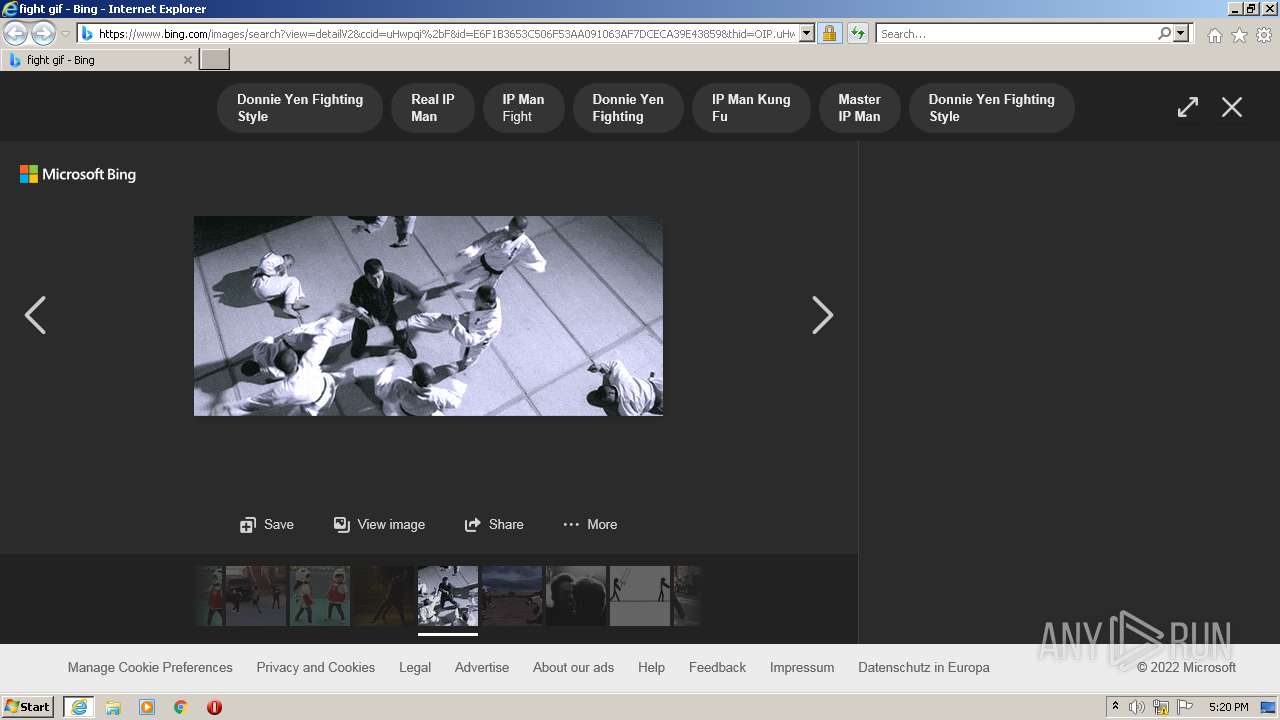1280x720 pixels.
Task: Click the Microsoft Bing logo
Action: click(78, 174)
